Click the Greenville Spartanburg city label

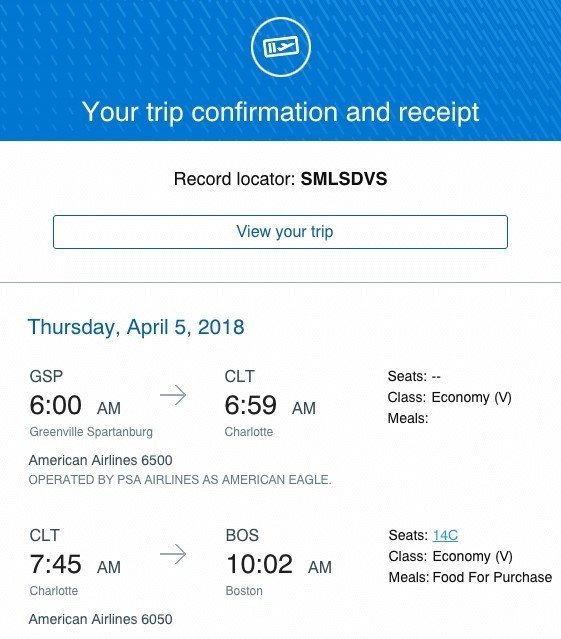(91, 432)
